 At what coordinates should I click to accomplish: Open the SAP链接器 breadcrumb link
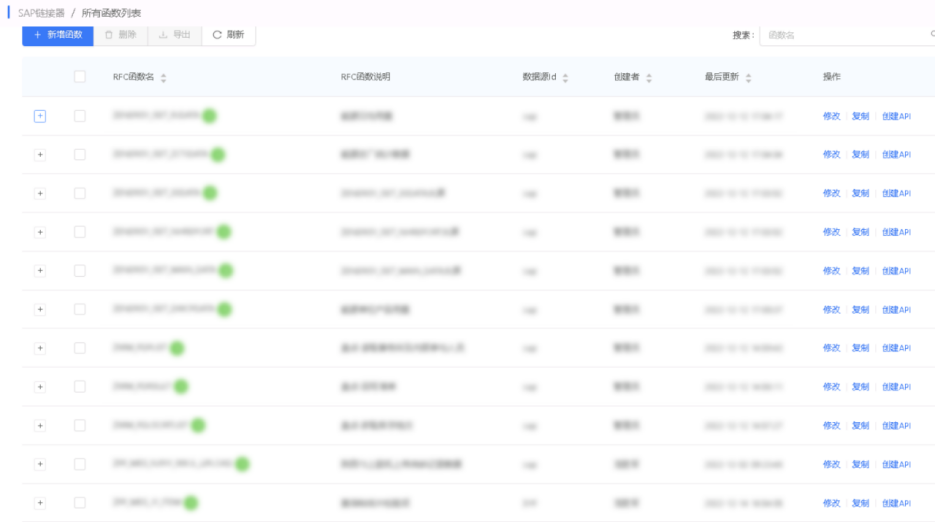tap(41, 13)
